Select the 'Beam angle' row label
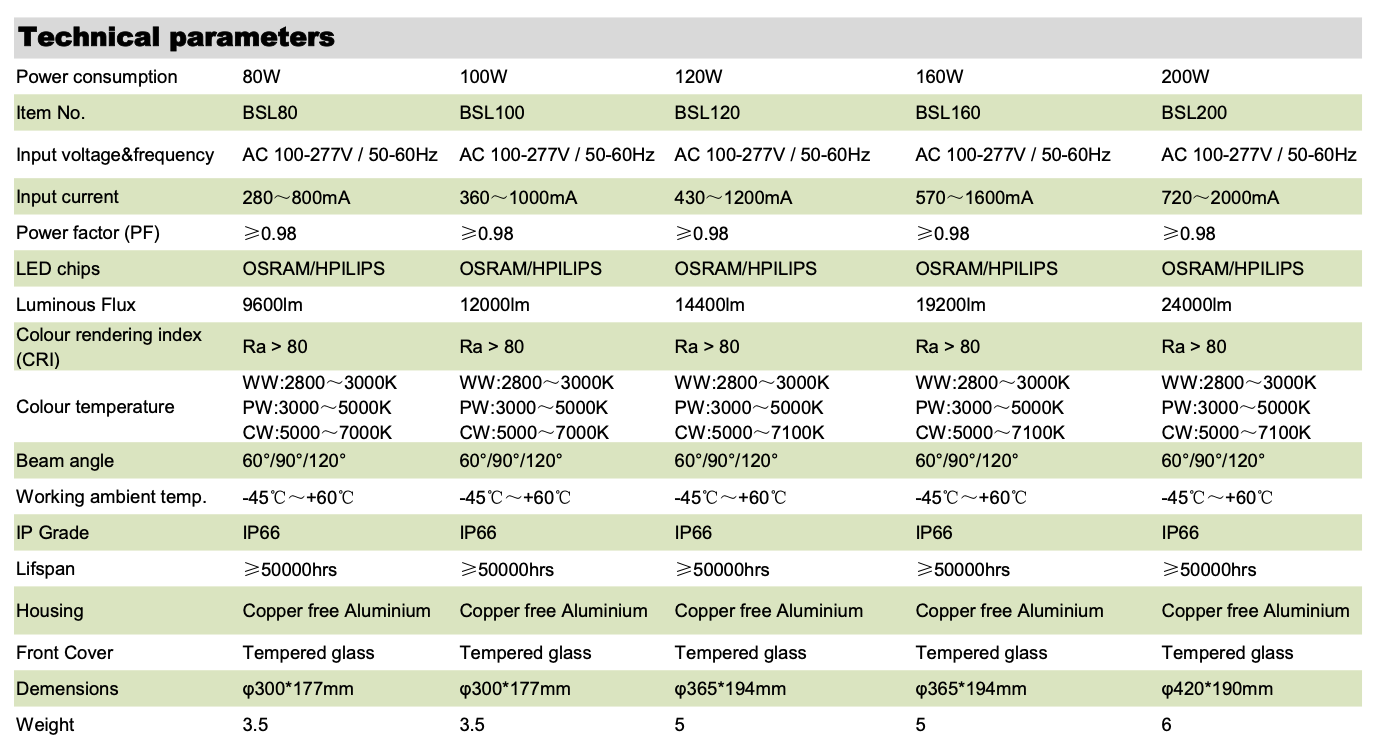1374x748 pixels. click(65, 461)
